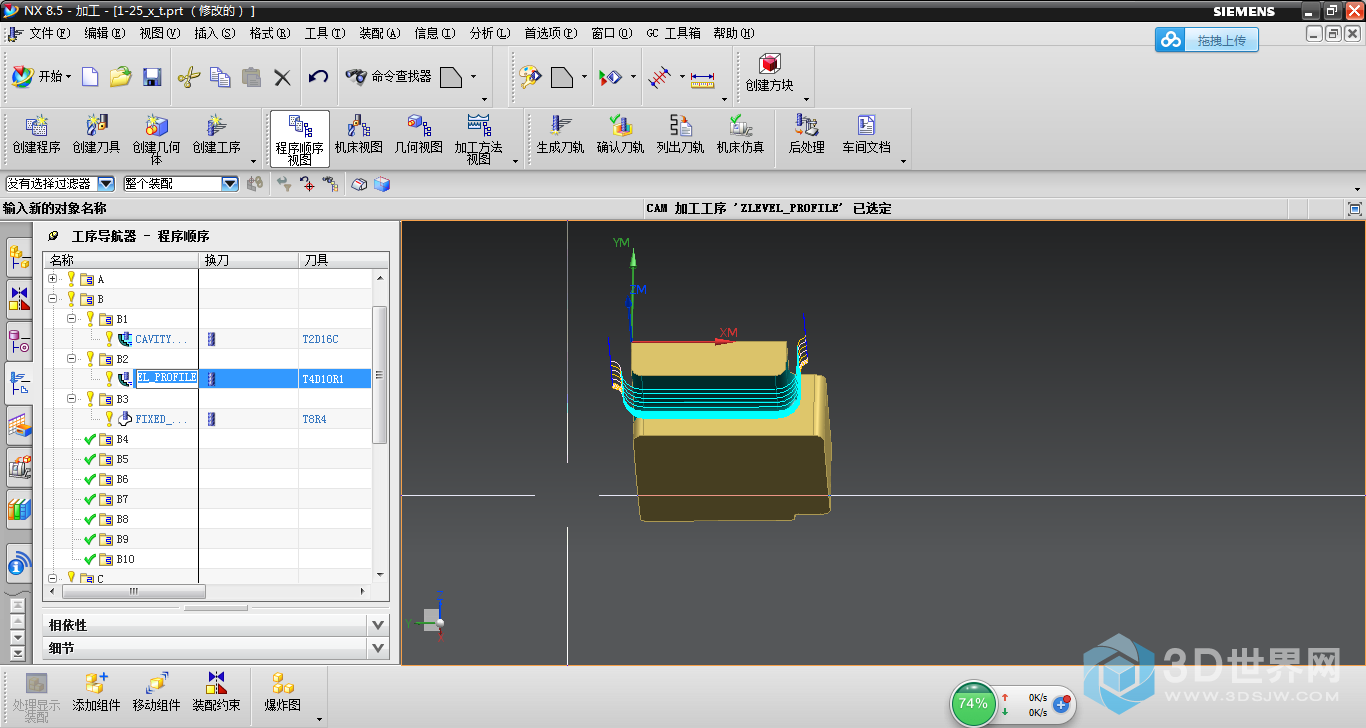Open the 文件 file menu
This screenshot has height=728, width=1366.
(x=50, y=33)
